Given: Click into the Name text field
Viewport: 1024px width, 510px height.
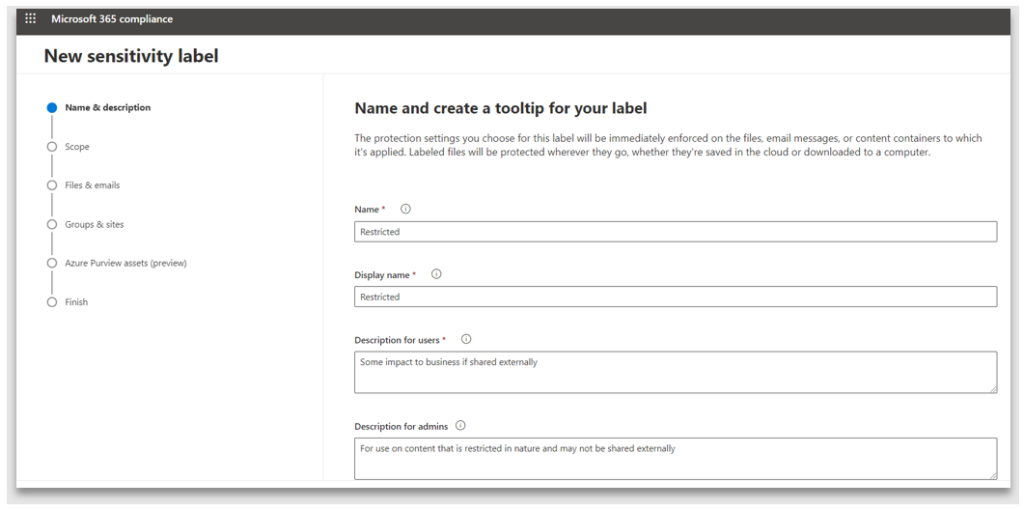Looking at the screenshot, I should [675, 232].
